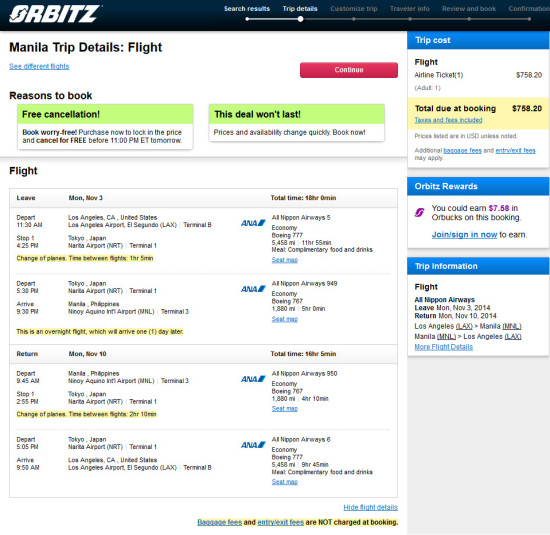Open More Flight Details link
The width and height of the screenshot is (550, 535).
point(443,347)
